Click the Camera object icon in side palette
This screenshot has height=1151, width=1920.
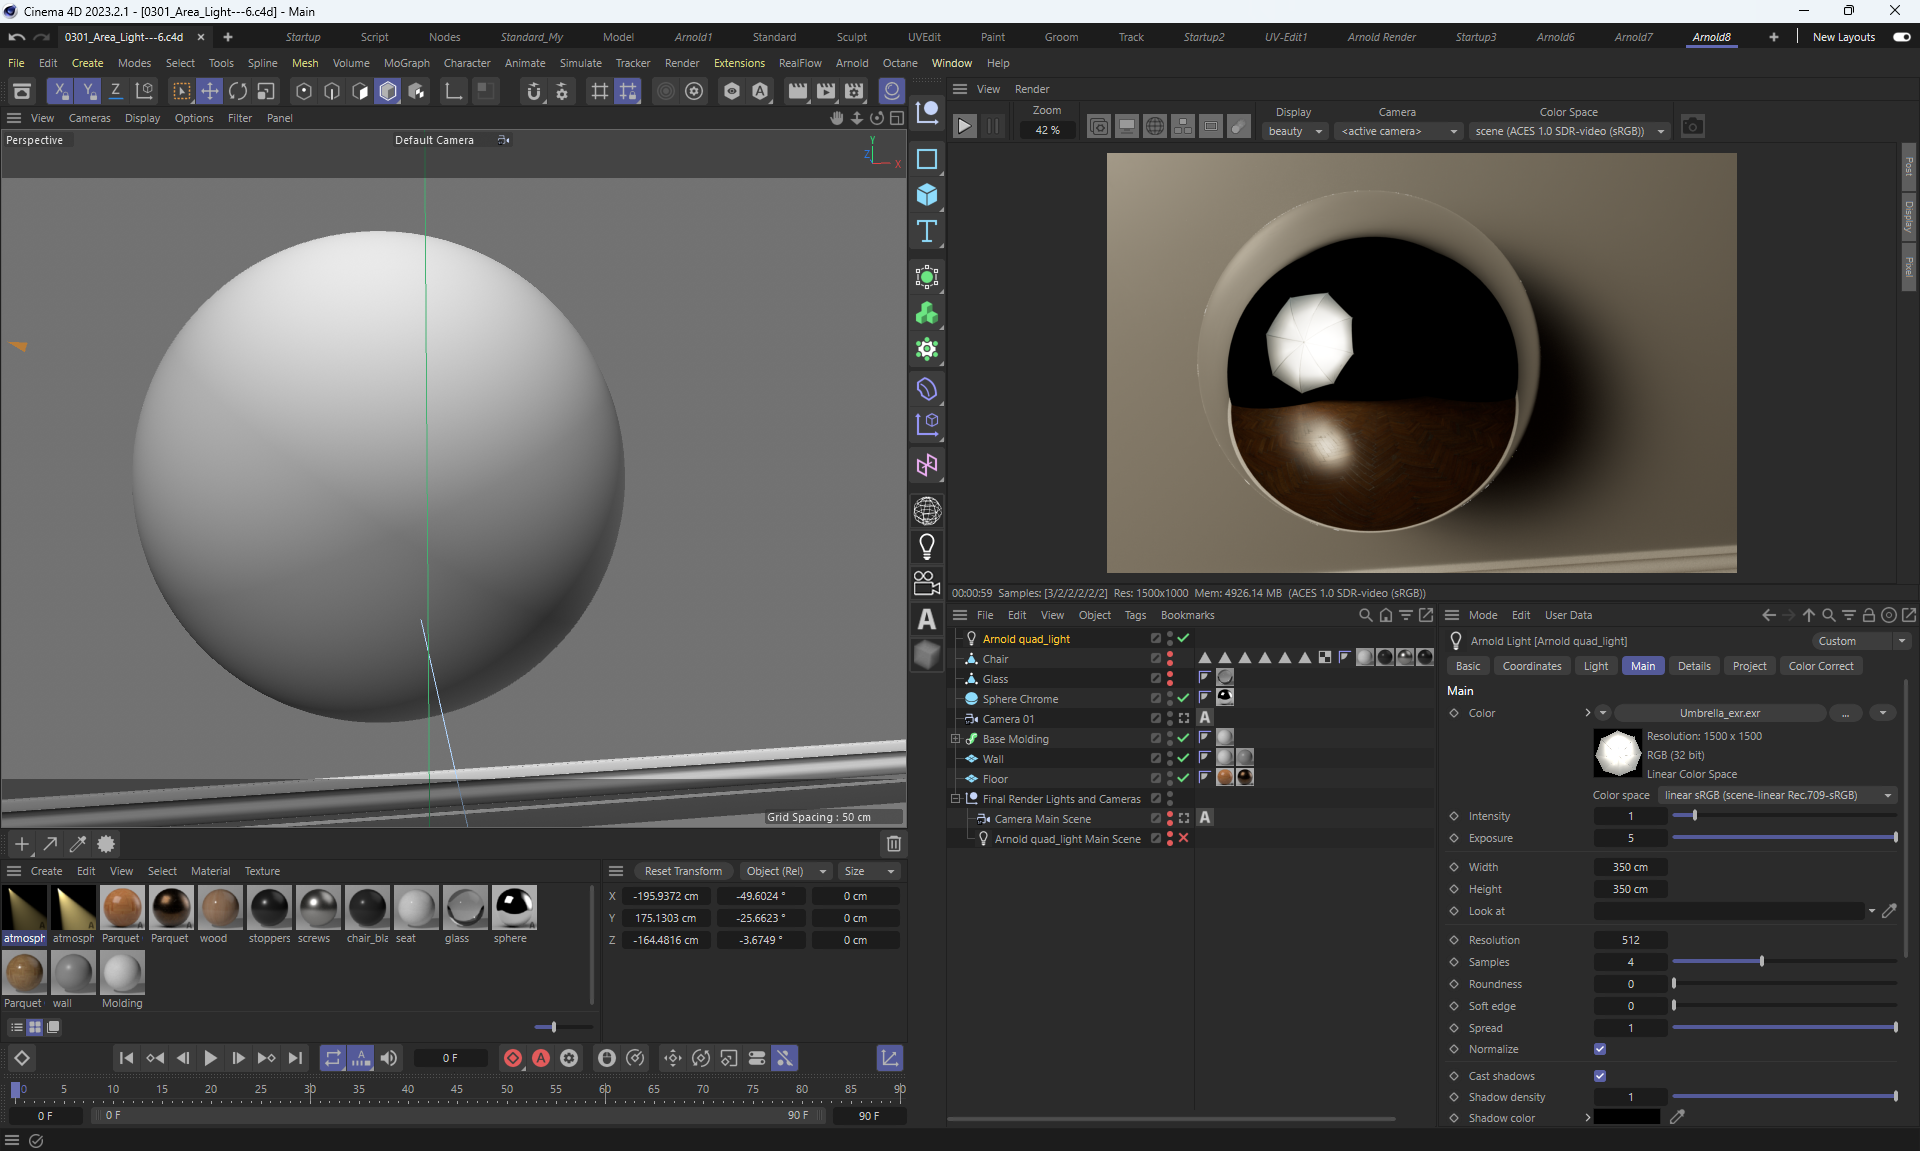point(927,582)
